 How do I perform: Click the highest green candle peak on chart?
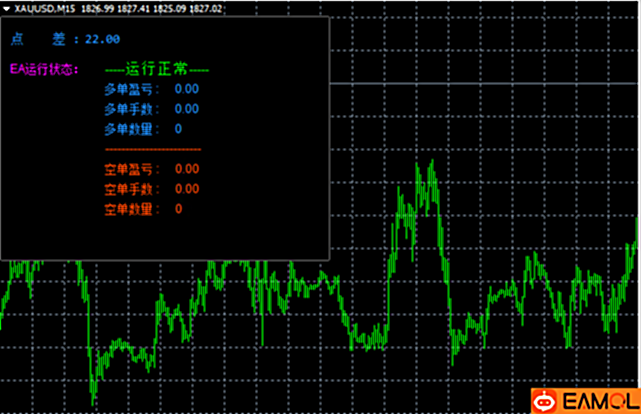click(x=430, y=165)
